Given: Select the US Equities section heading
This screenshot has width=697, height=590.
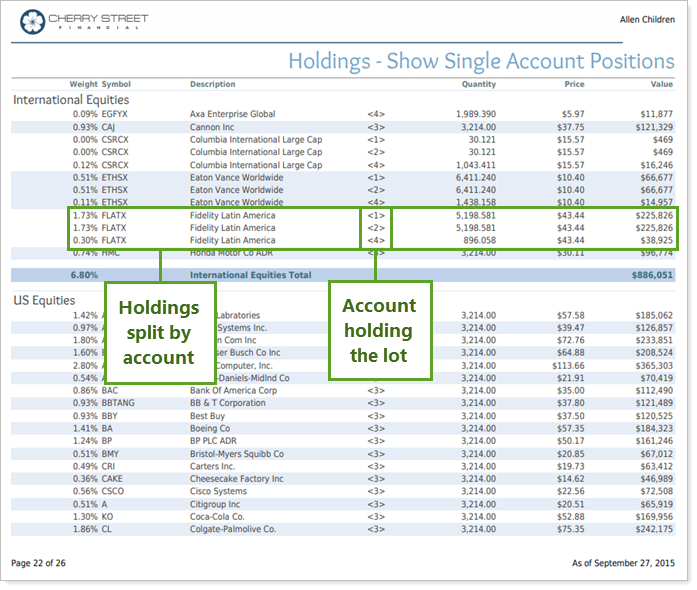Looking at the screenshot, I should coord(44,300).
